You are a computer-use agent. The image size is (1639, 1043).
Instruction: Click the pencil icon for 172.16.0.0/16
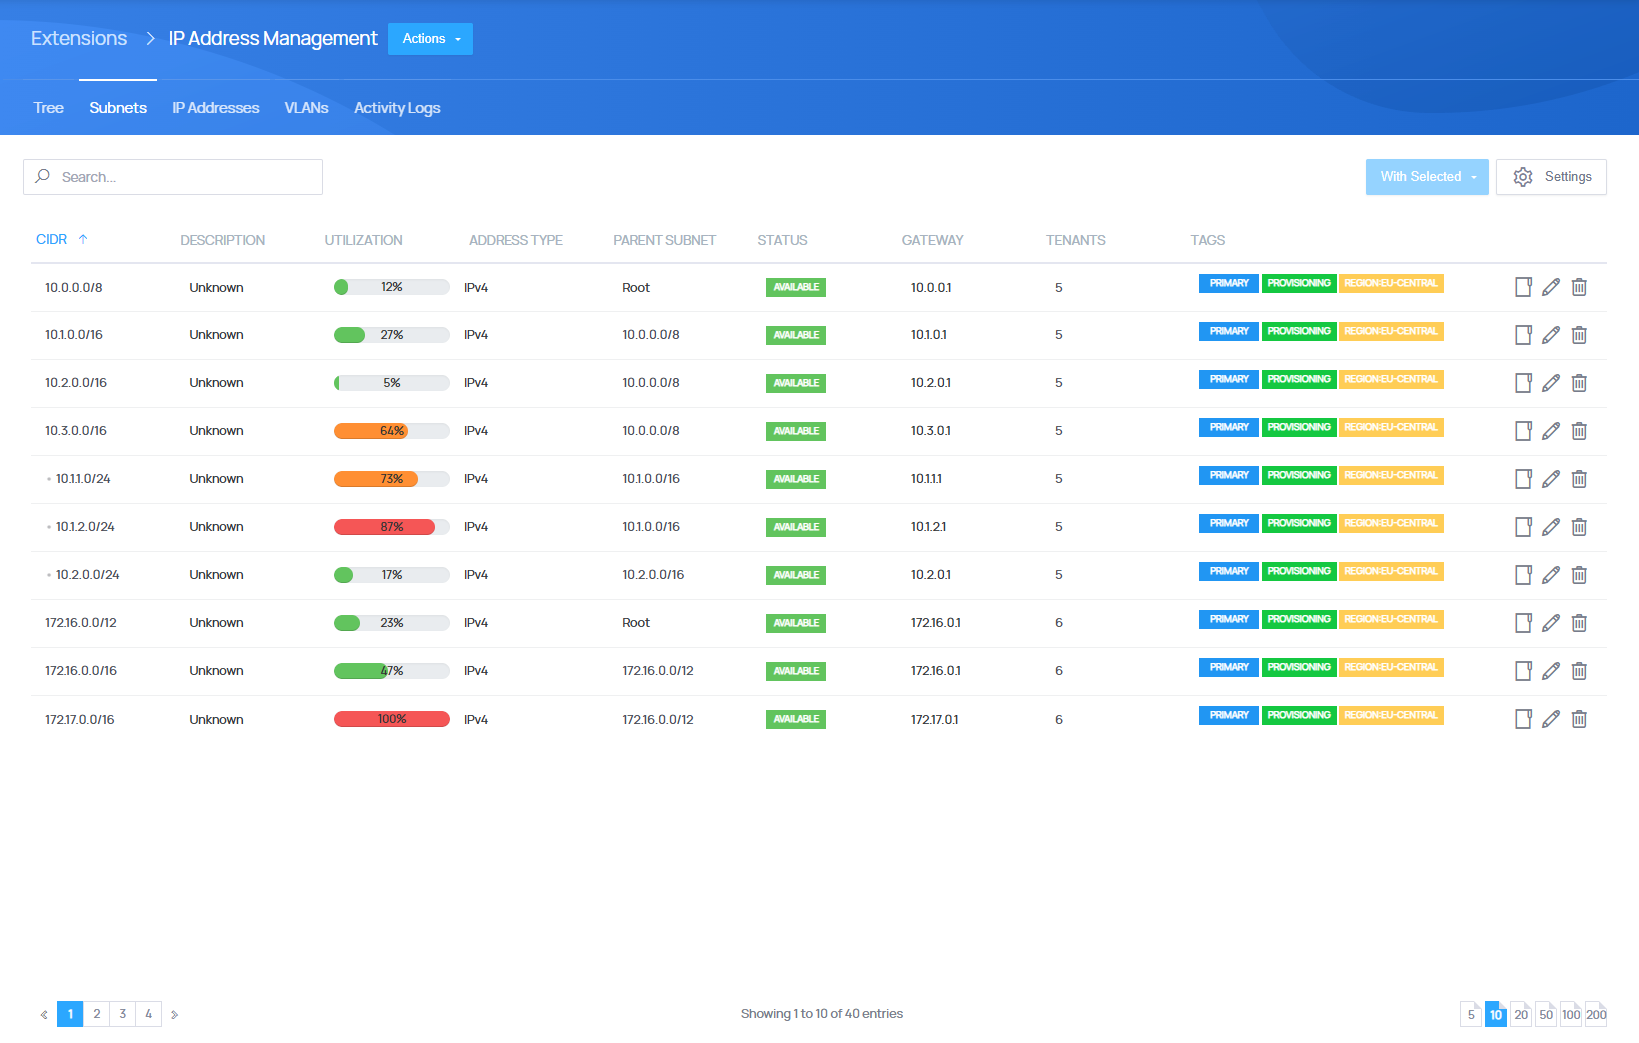(1551, 671)
